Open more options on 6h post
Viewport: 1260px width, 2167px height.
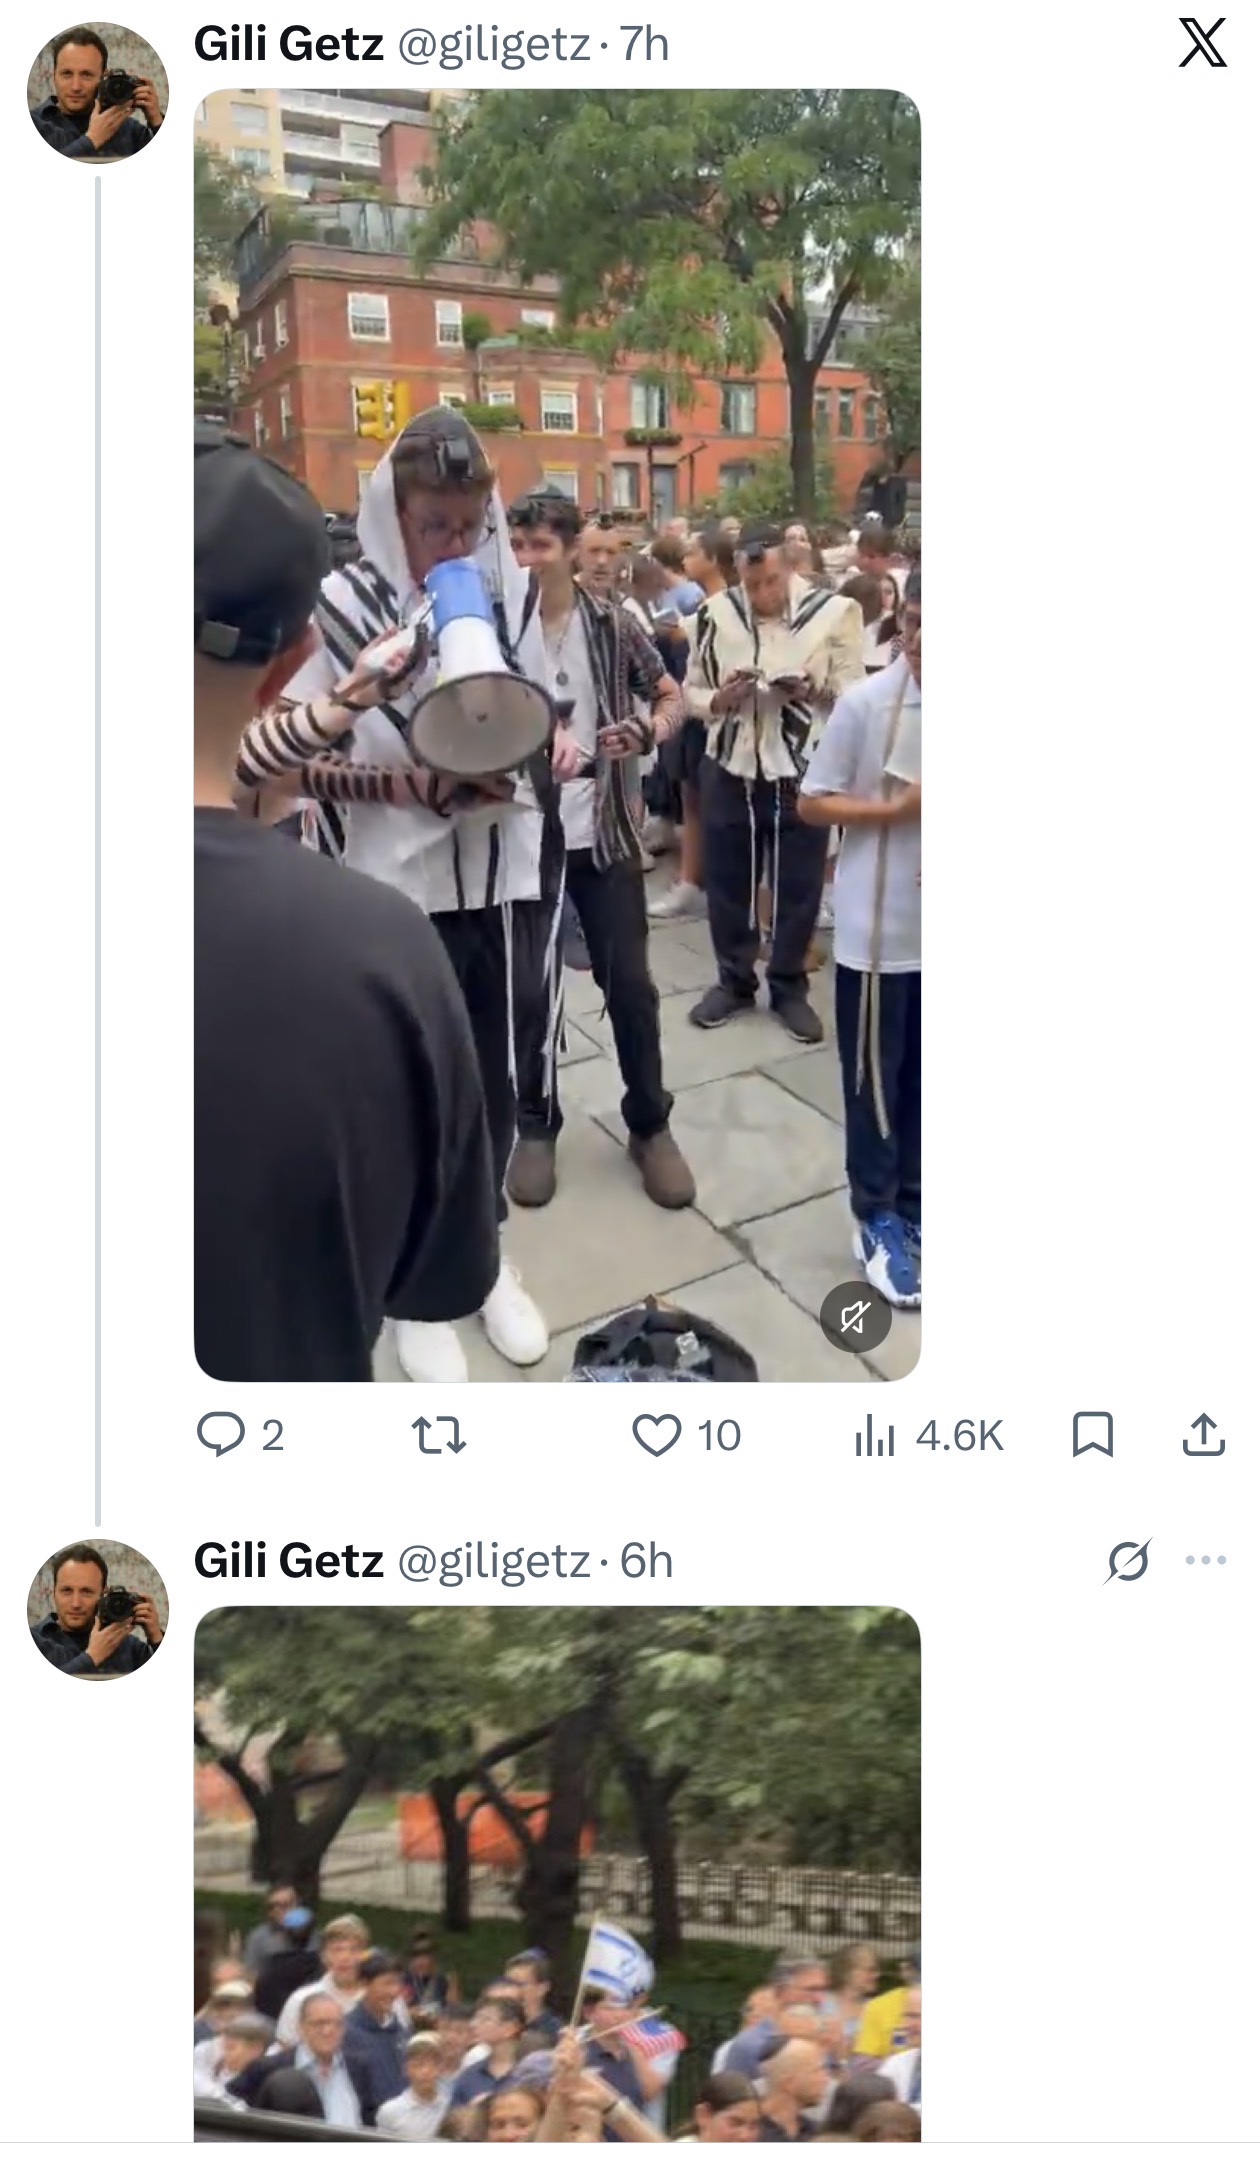point(1205,1560)
